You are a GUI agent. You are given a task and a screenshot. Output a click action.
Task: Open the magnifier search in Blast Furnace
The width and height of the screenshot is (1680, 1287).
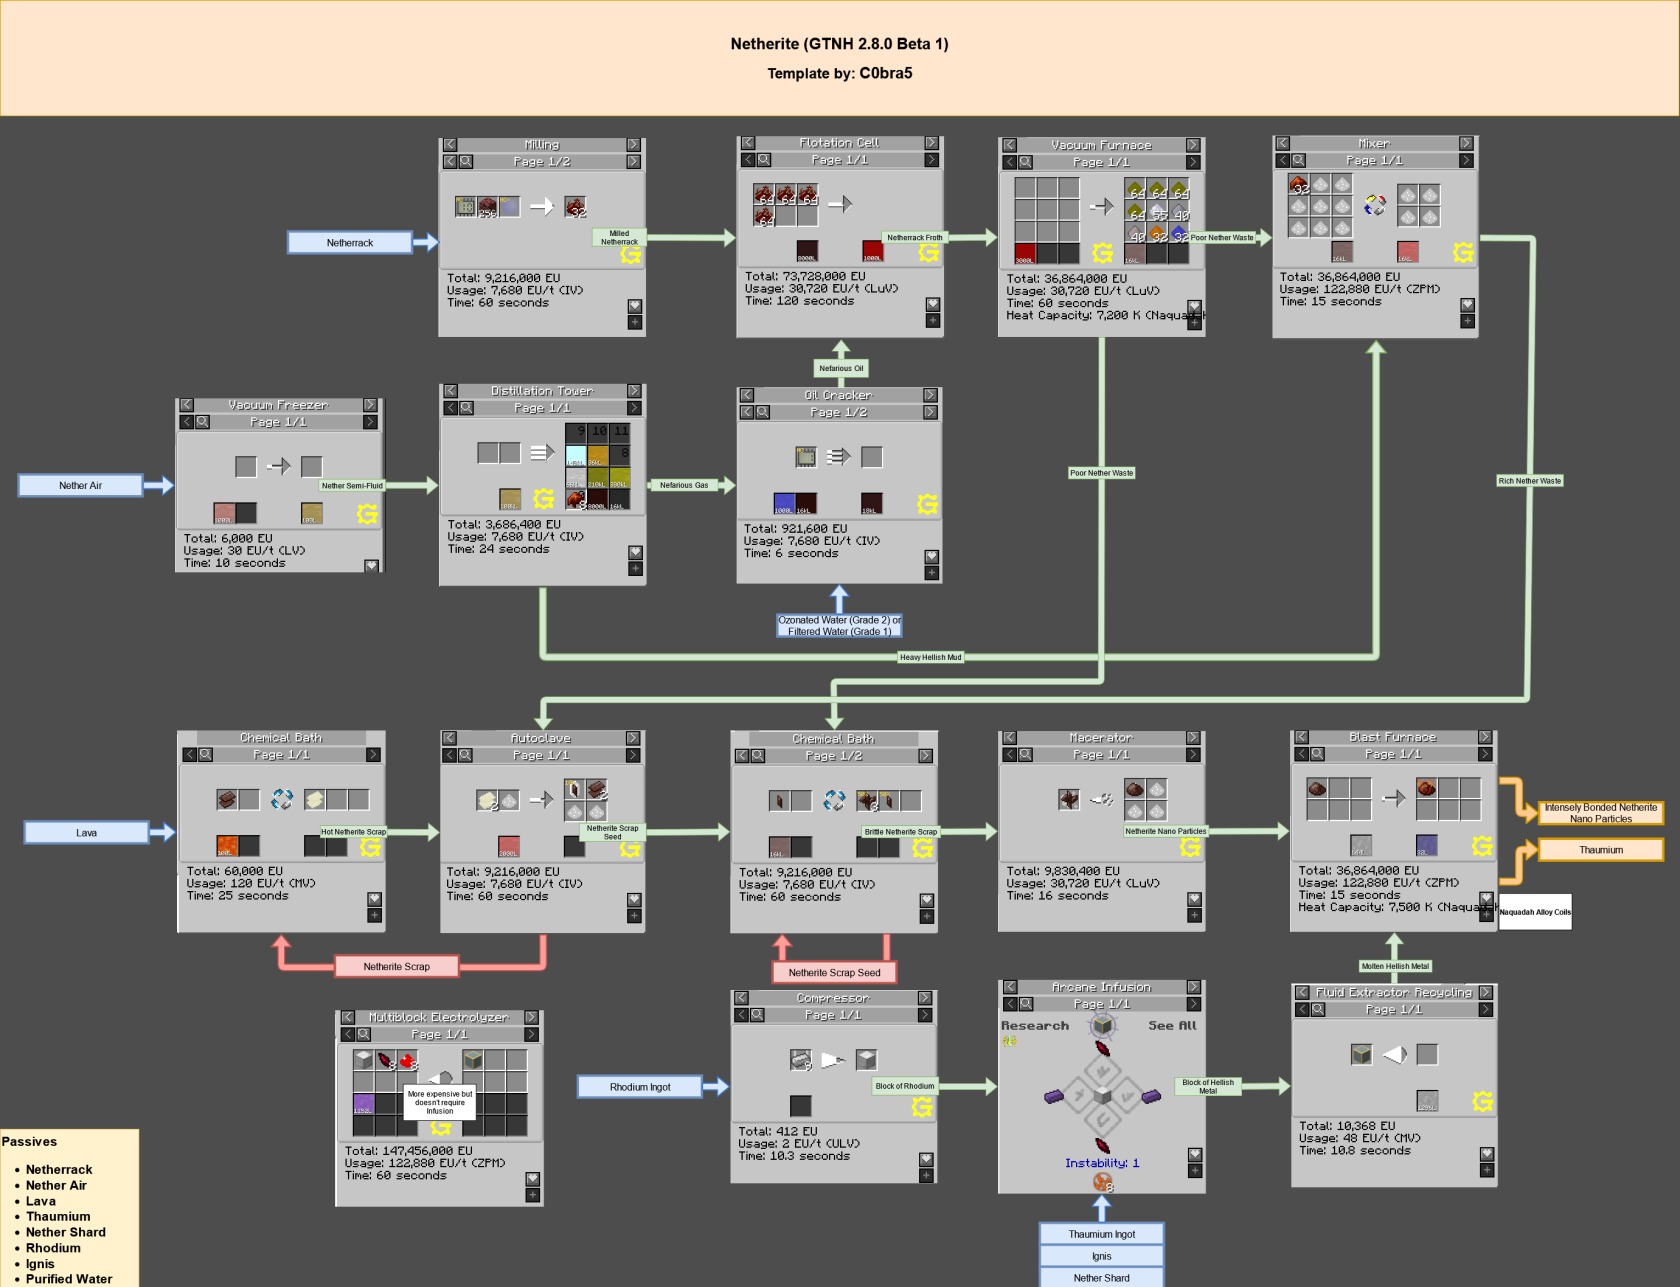[1318, 754]
